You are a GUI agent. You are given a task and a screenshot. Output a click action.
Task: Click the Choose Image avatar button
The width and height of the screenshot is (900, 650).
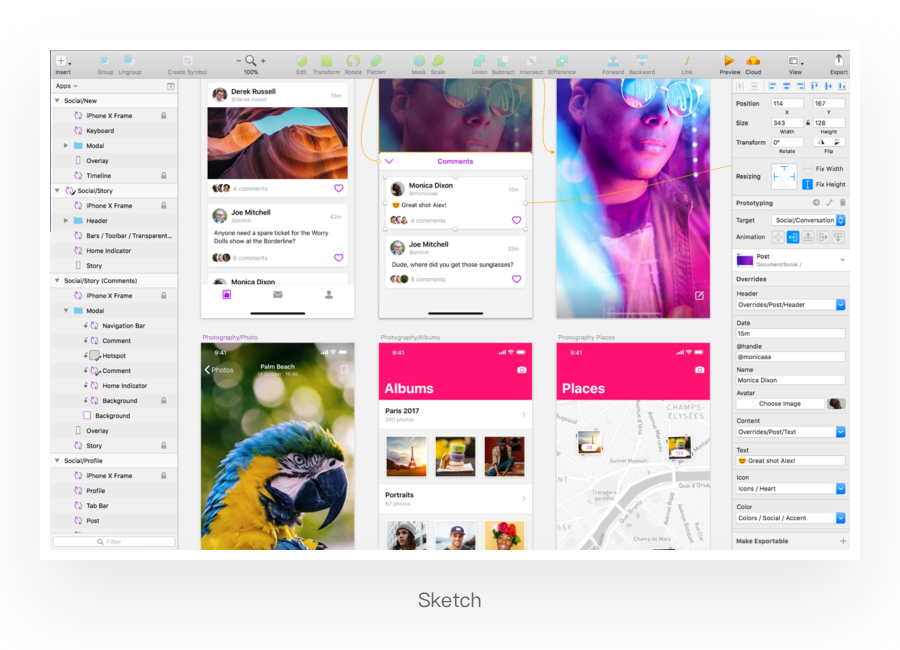tap(780, 404)
